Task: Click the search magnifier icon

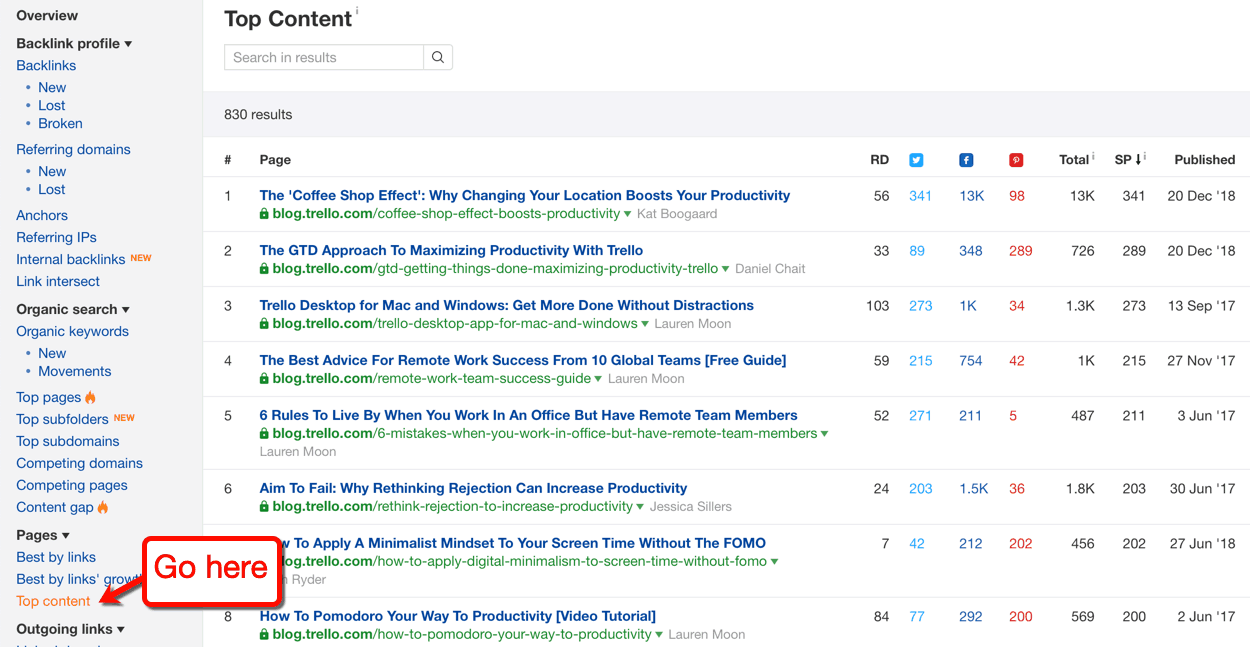Action: coord(438,57)
